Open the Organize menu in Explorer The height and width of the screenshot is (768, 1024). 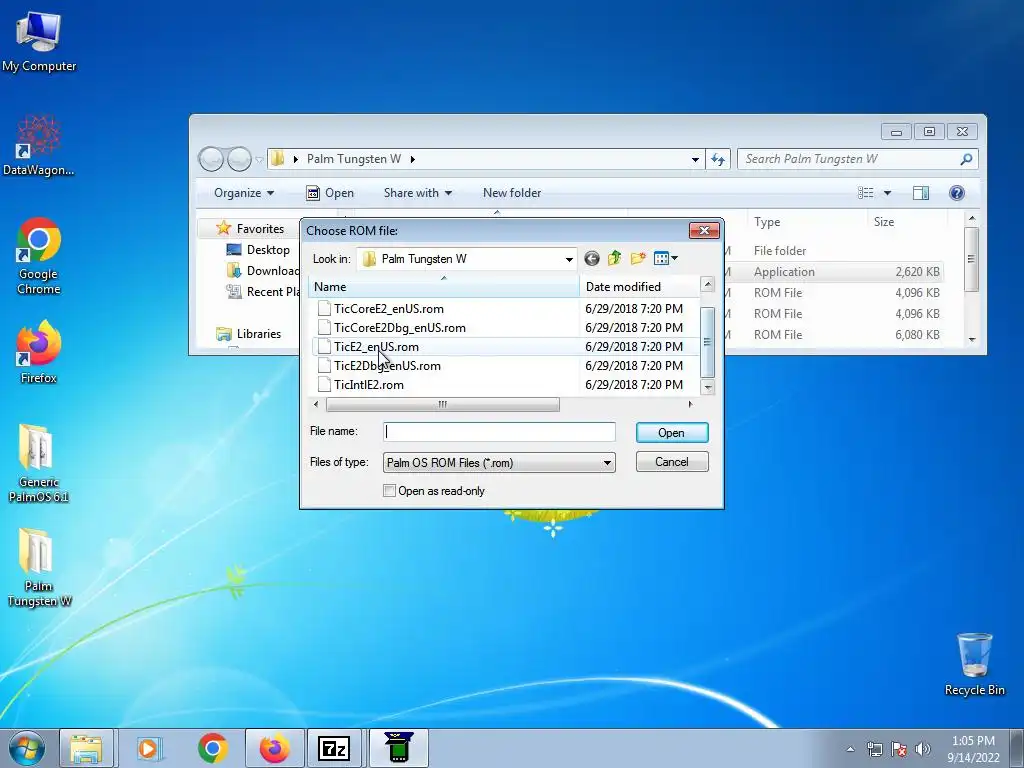(244, 193)
